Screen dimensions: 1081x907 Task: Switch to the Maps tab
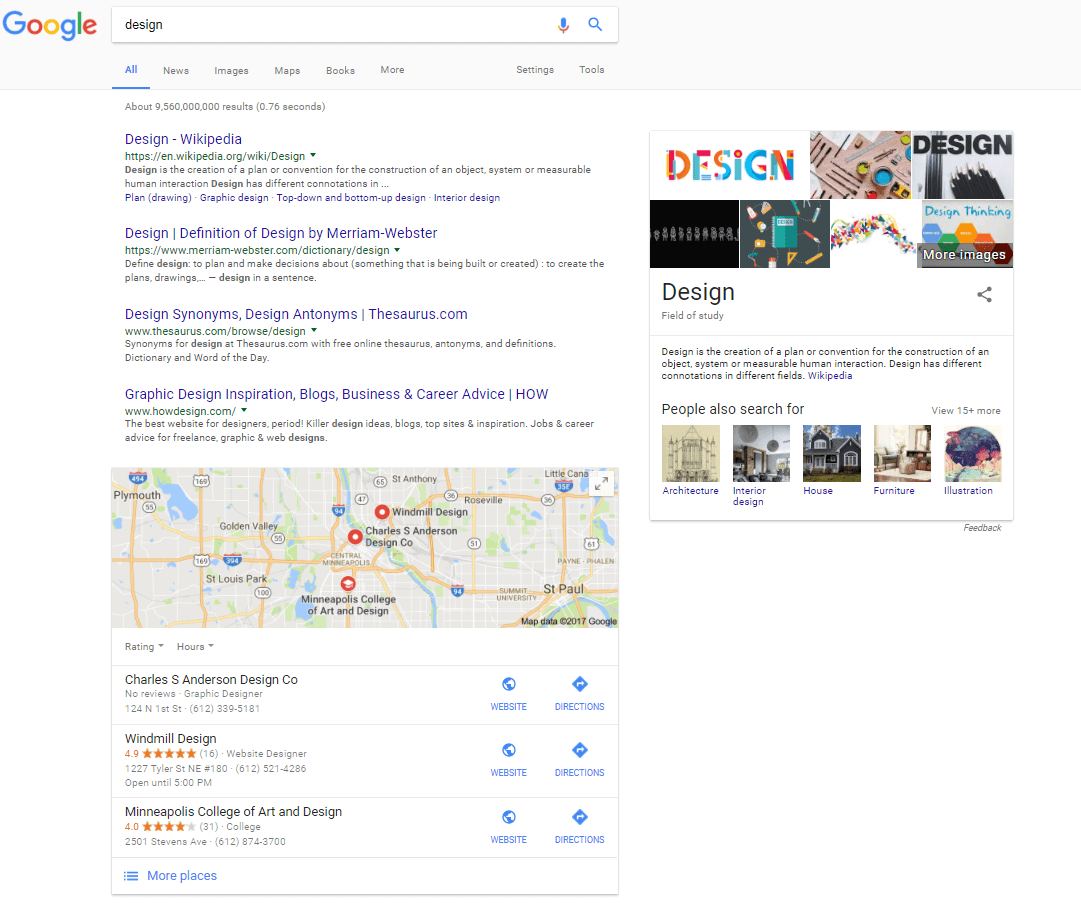click(x=287, y=70)
